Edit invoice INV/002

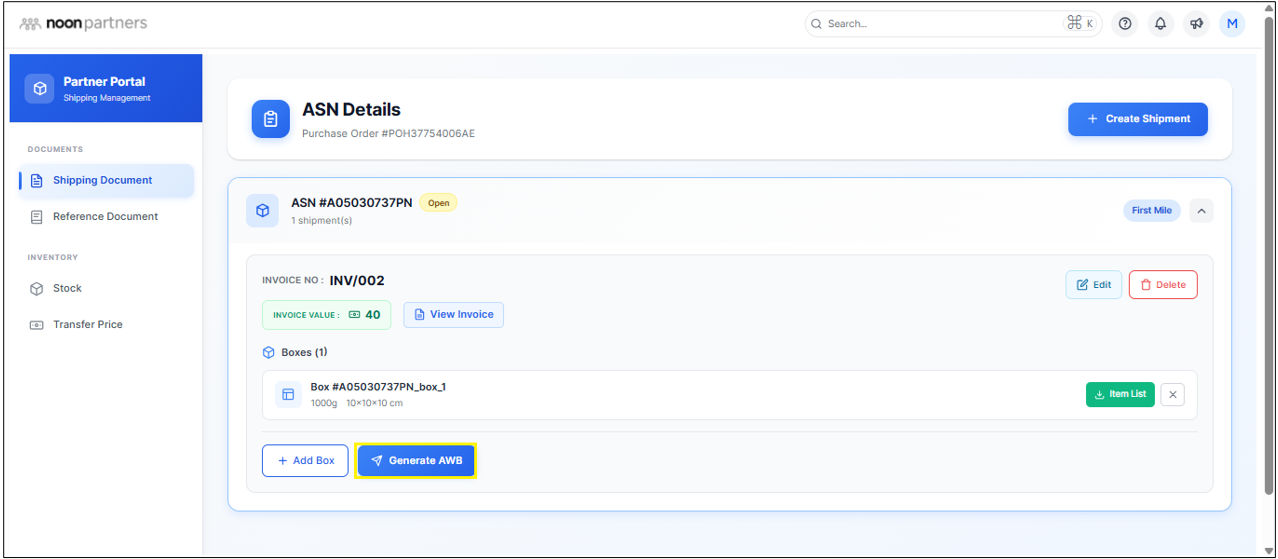point(1093,285)
